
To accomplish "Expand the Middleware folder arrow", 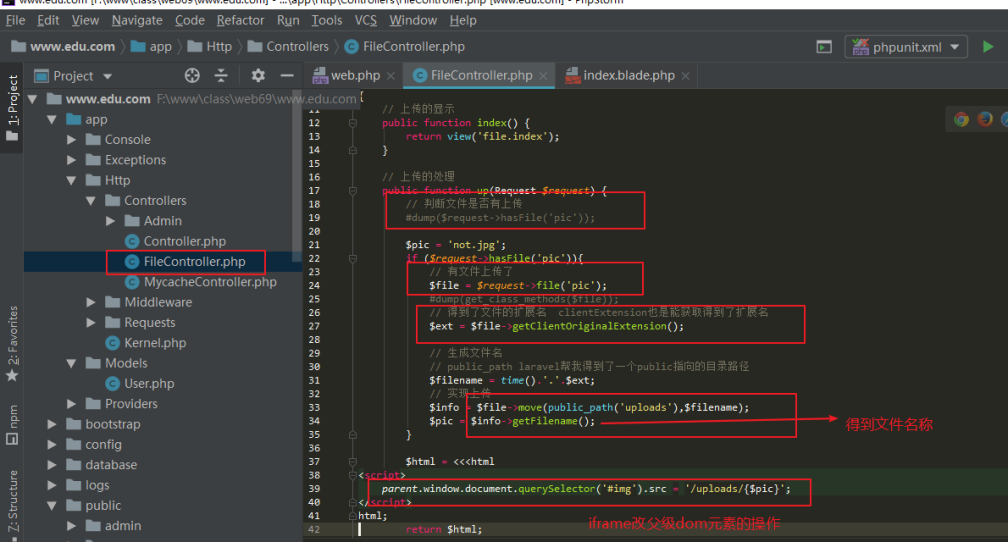I will click(91, 302).
